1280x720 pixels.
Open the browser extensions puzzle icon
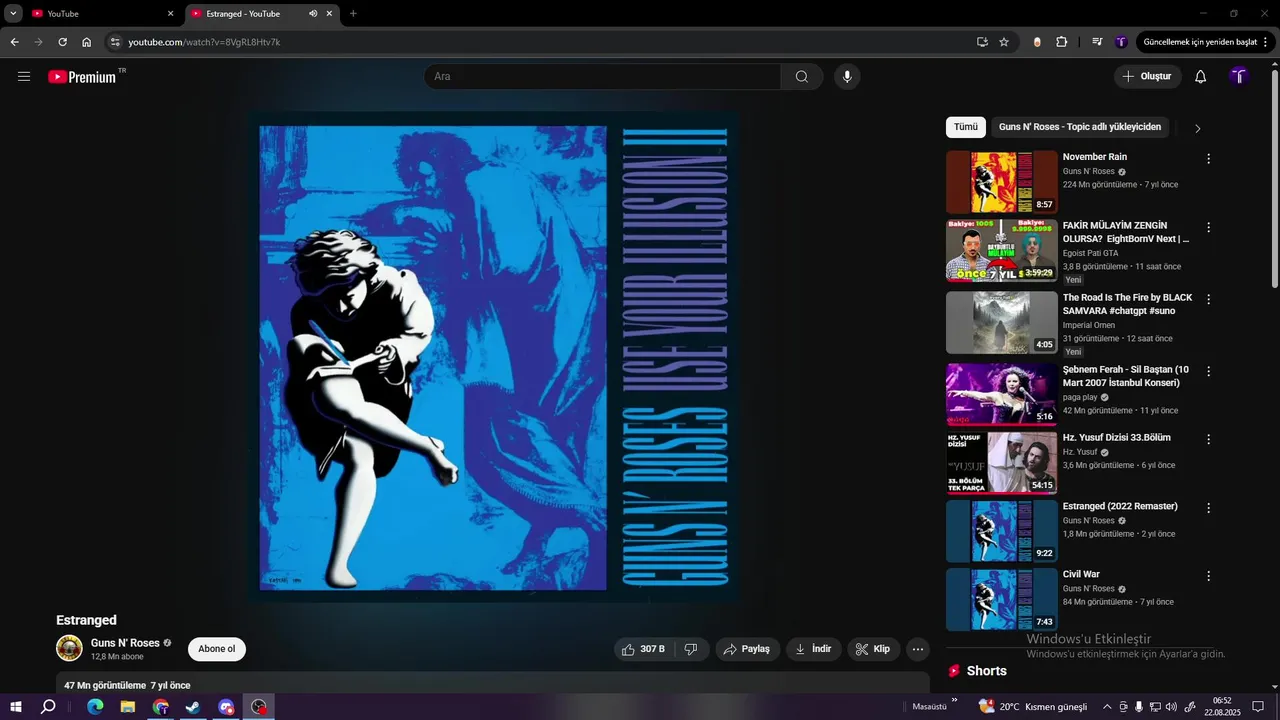click(x=1062, y=42)
